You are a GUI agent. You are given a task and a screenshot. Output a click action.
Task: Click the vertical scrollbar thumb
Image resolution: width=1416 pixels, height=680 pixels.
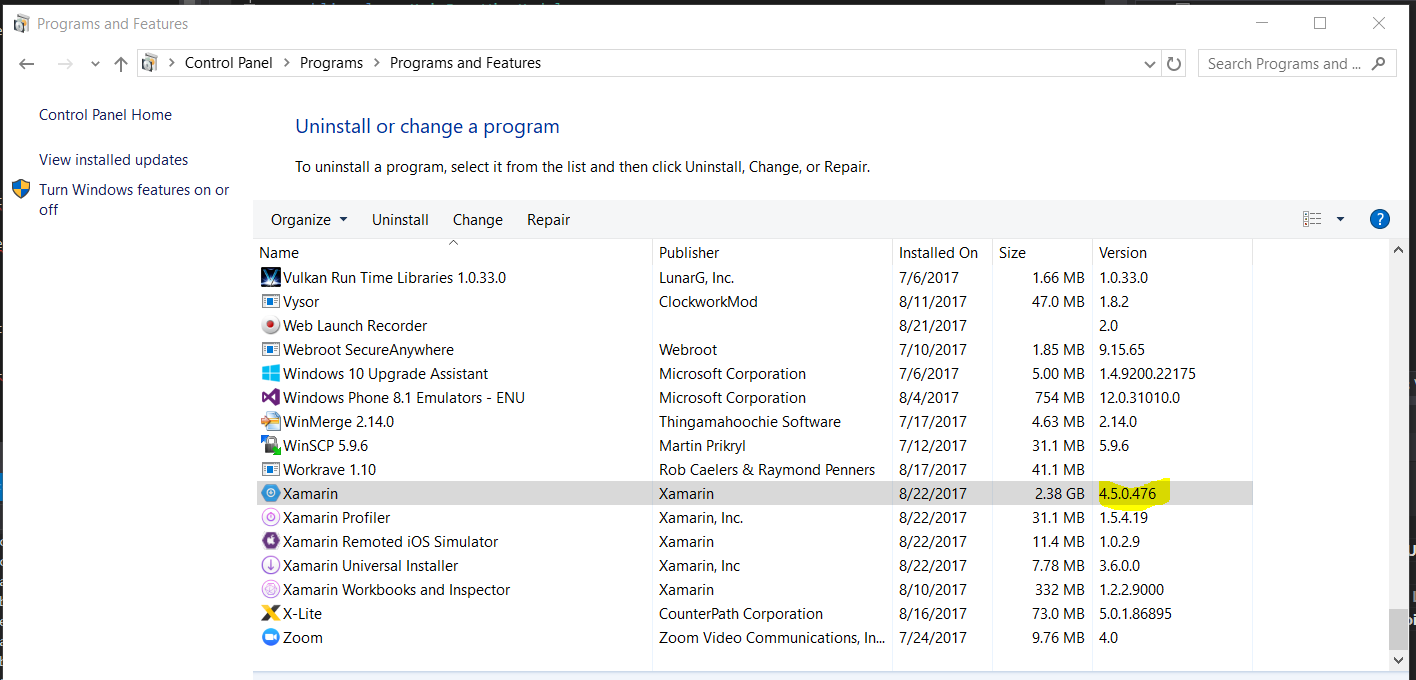1398,629
